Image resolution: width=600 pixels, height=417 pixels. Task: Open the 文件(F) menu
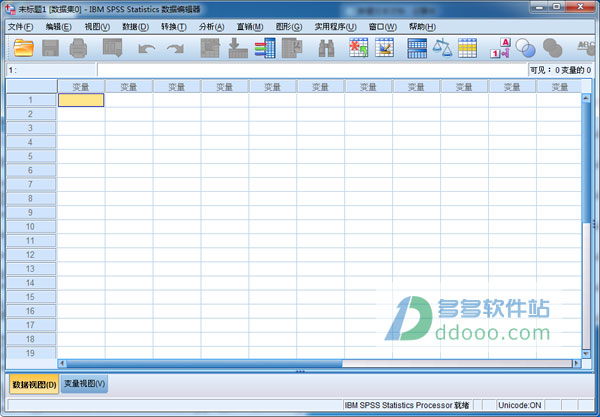coord(21,27)
